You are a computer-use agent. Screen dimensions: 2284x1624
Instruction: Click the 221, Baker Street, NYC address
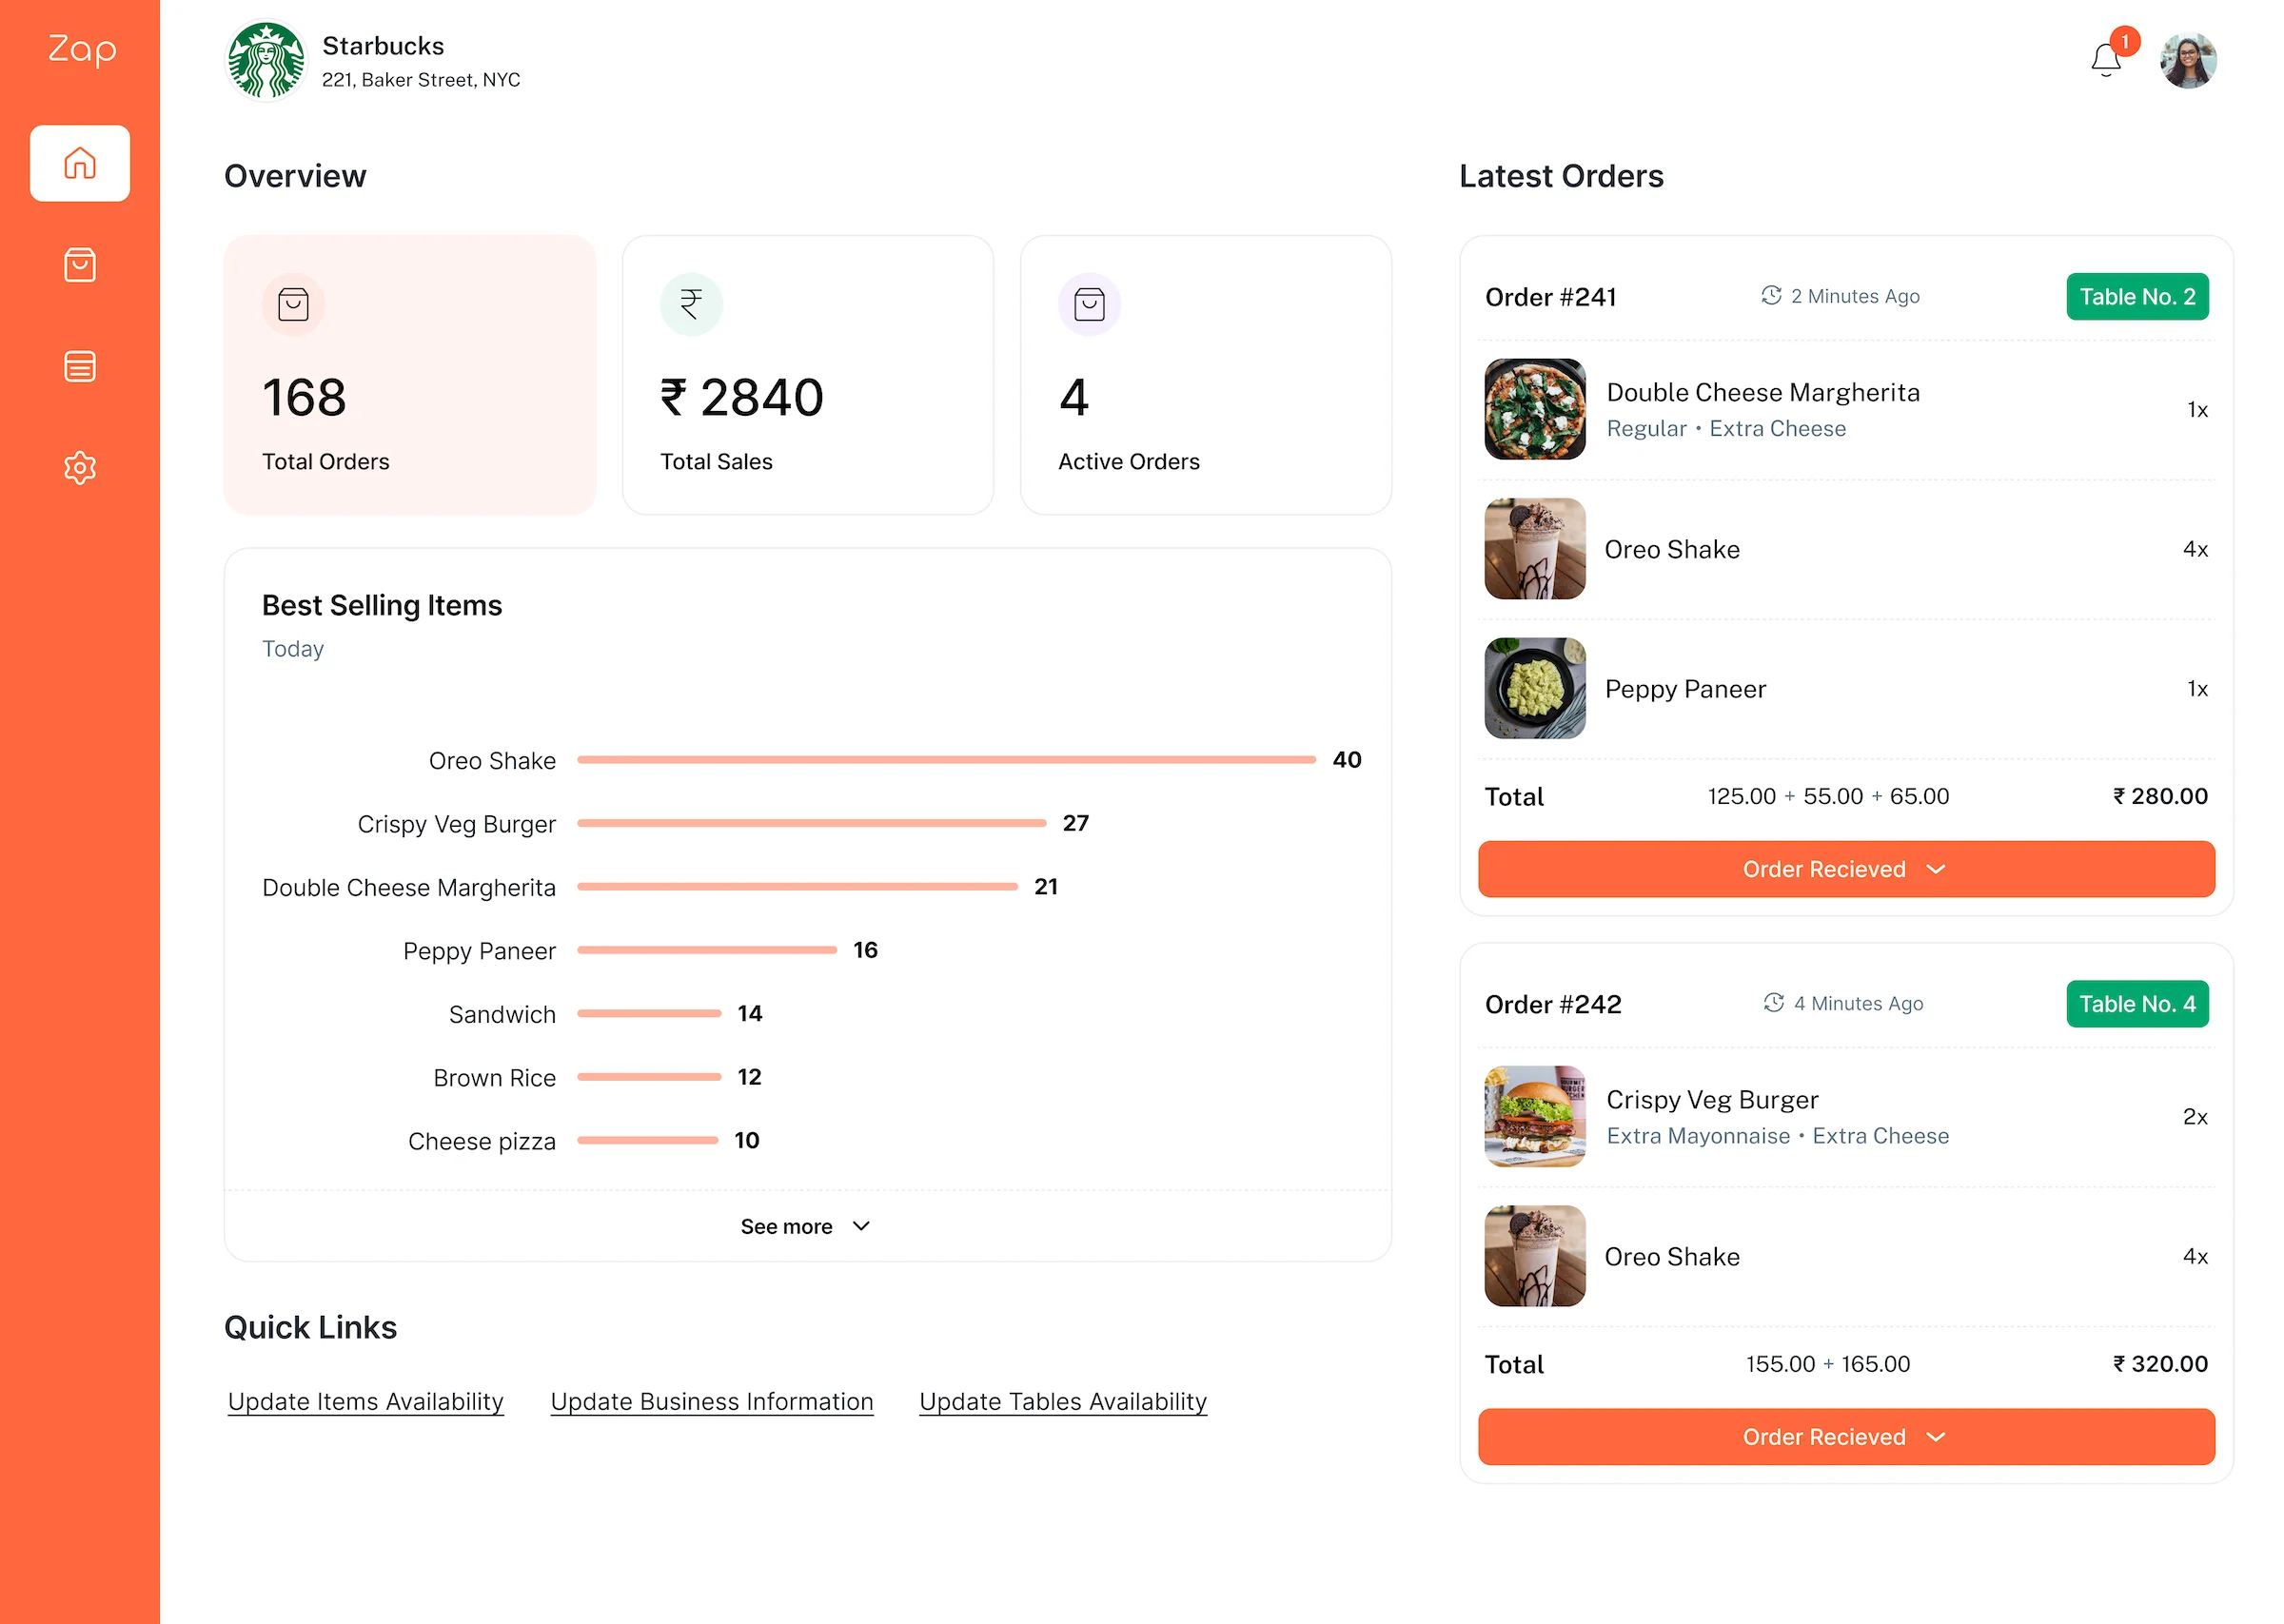pos(421,80)
